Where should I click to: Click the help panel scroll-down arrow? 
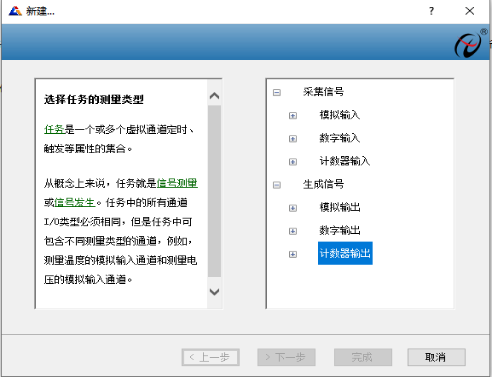(x=214, y=292)
